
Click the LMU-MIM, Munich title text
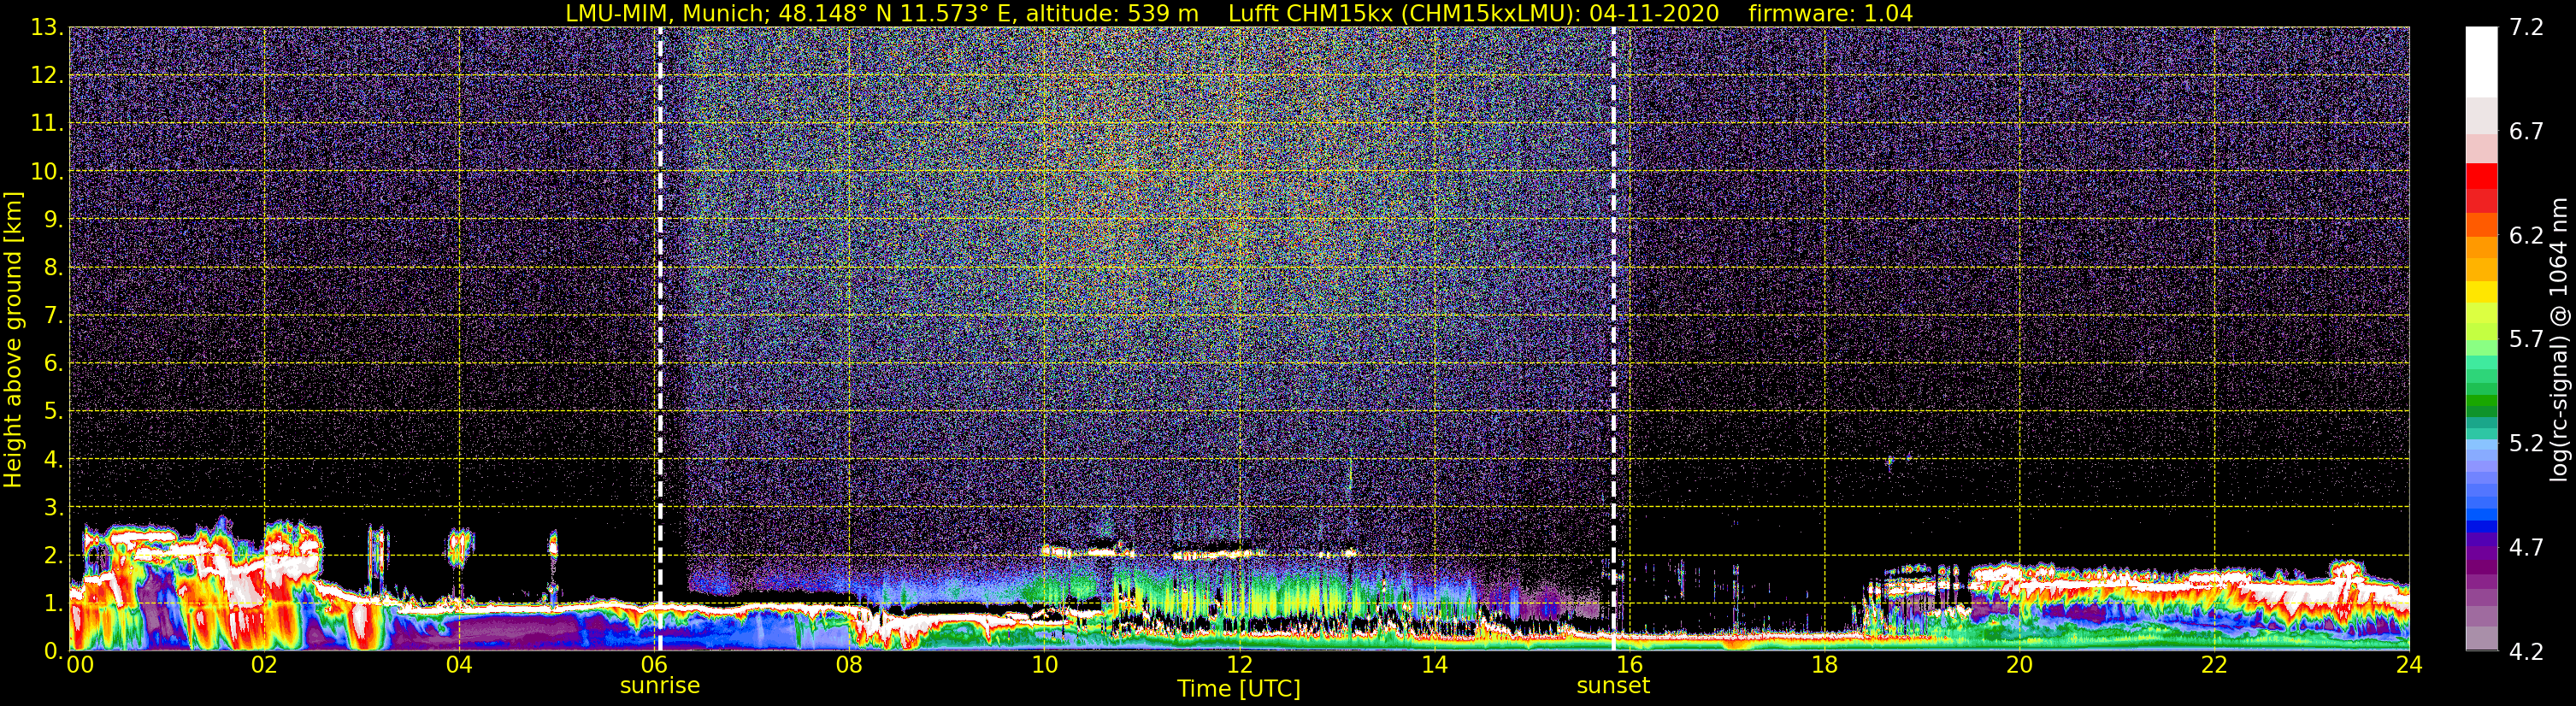click(665, 13)
